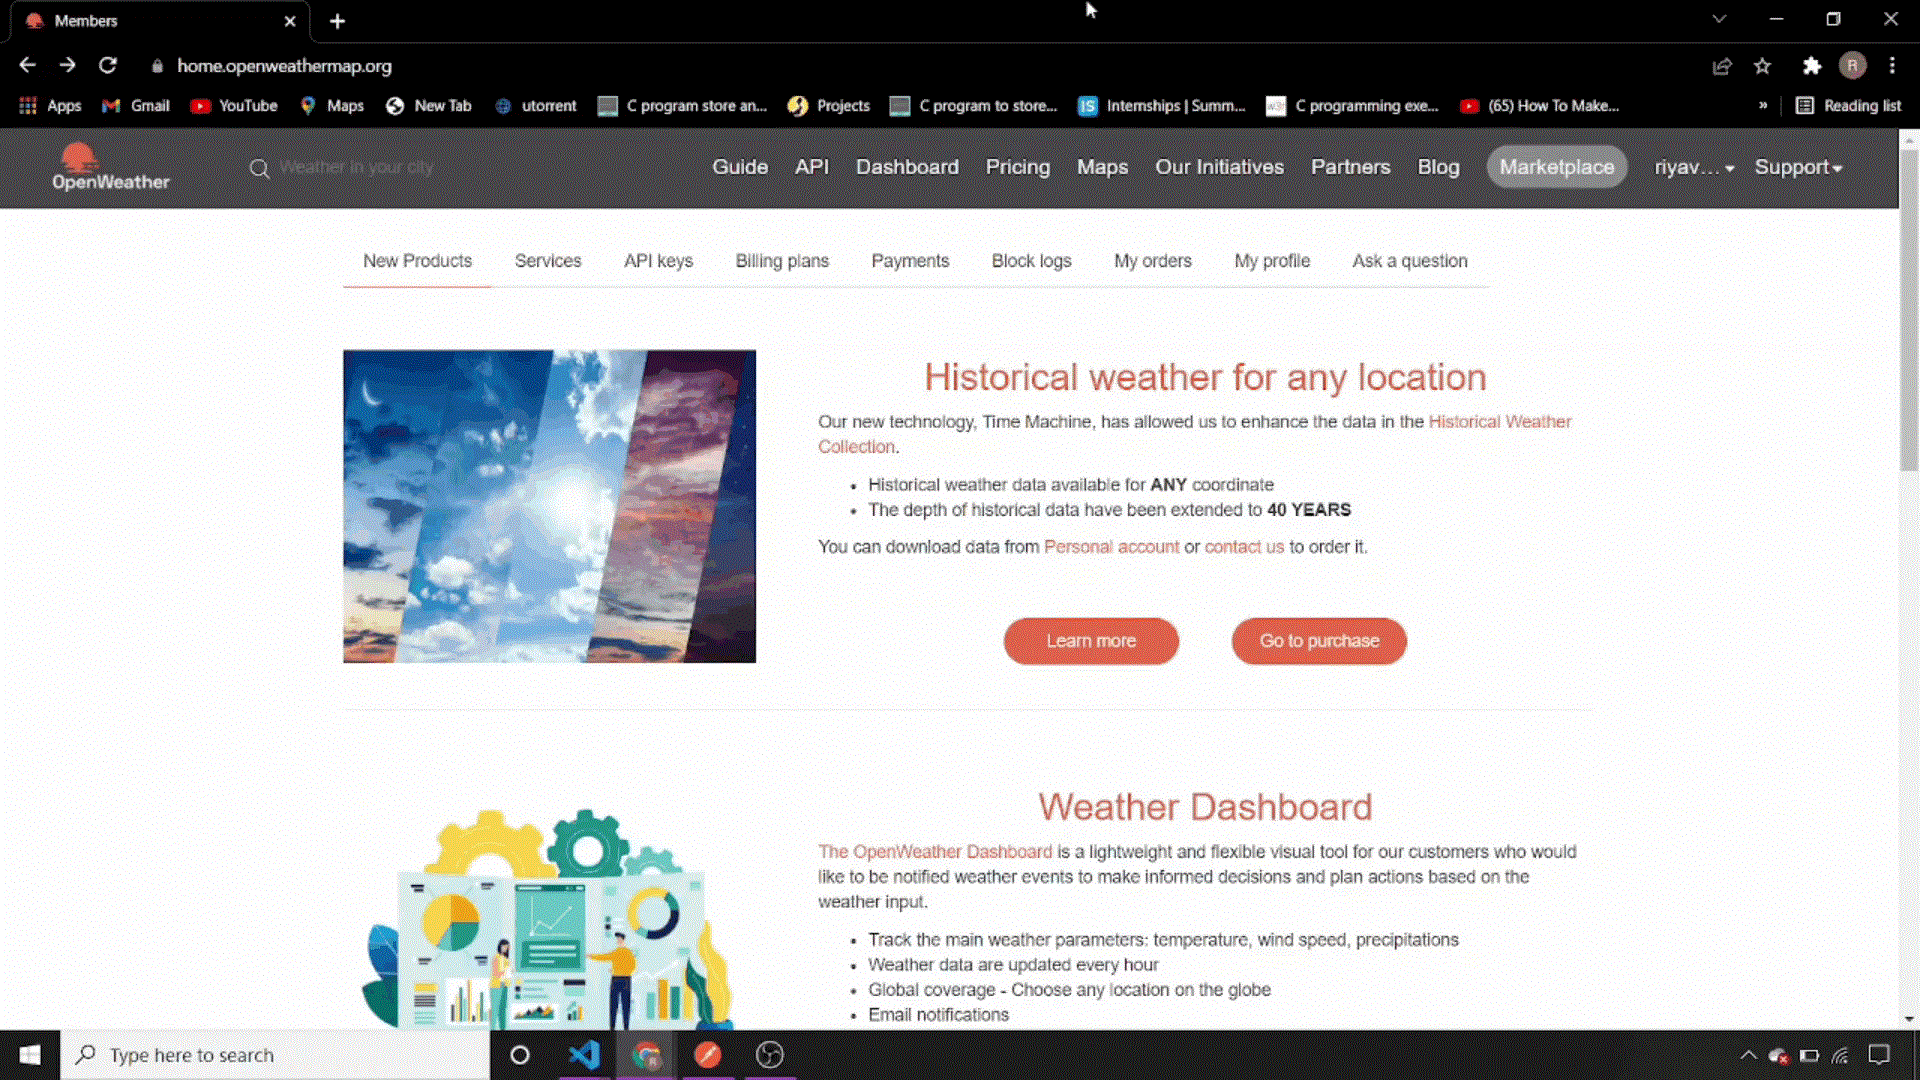Go back with browser back arrow

point(27,65)
